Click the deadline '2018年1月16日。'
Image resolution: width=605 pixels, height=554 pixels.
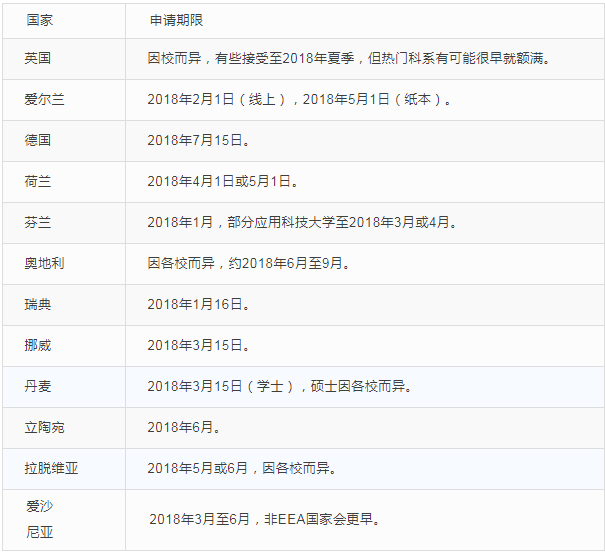point(198,304)
